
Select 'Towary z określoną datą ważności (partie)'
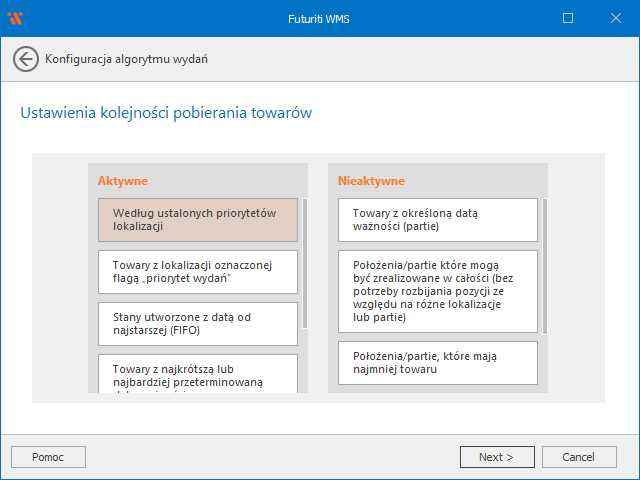click(x=438, y=220)
